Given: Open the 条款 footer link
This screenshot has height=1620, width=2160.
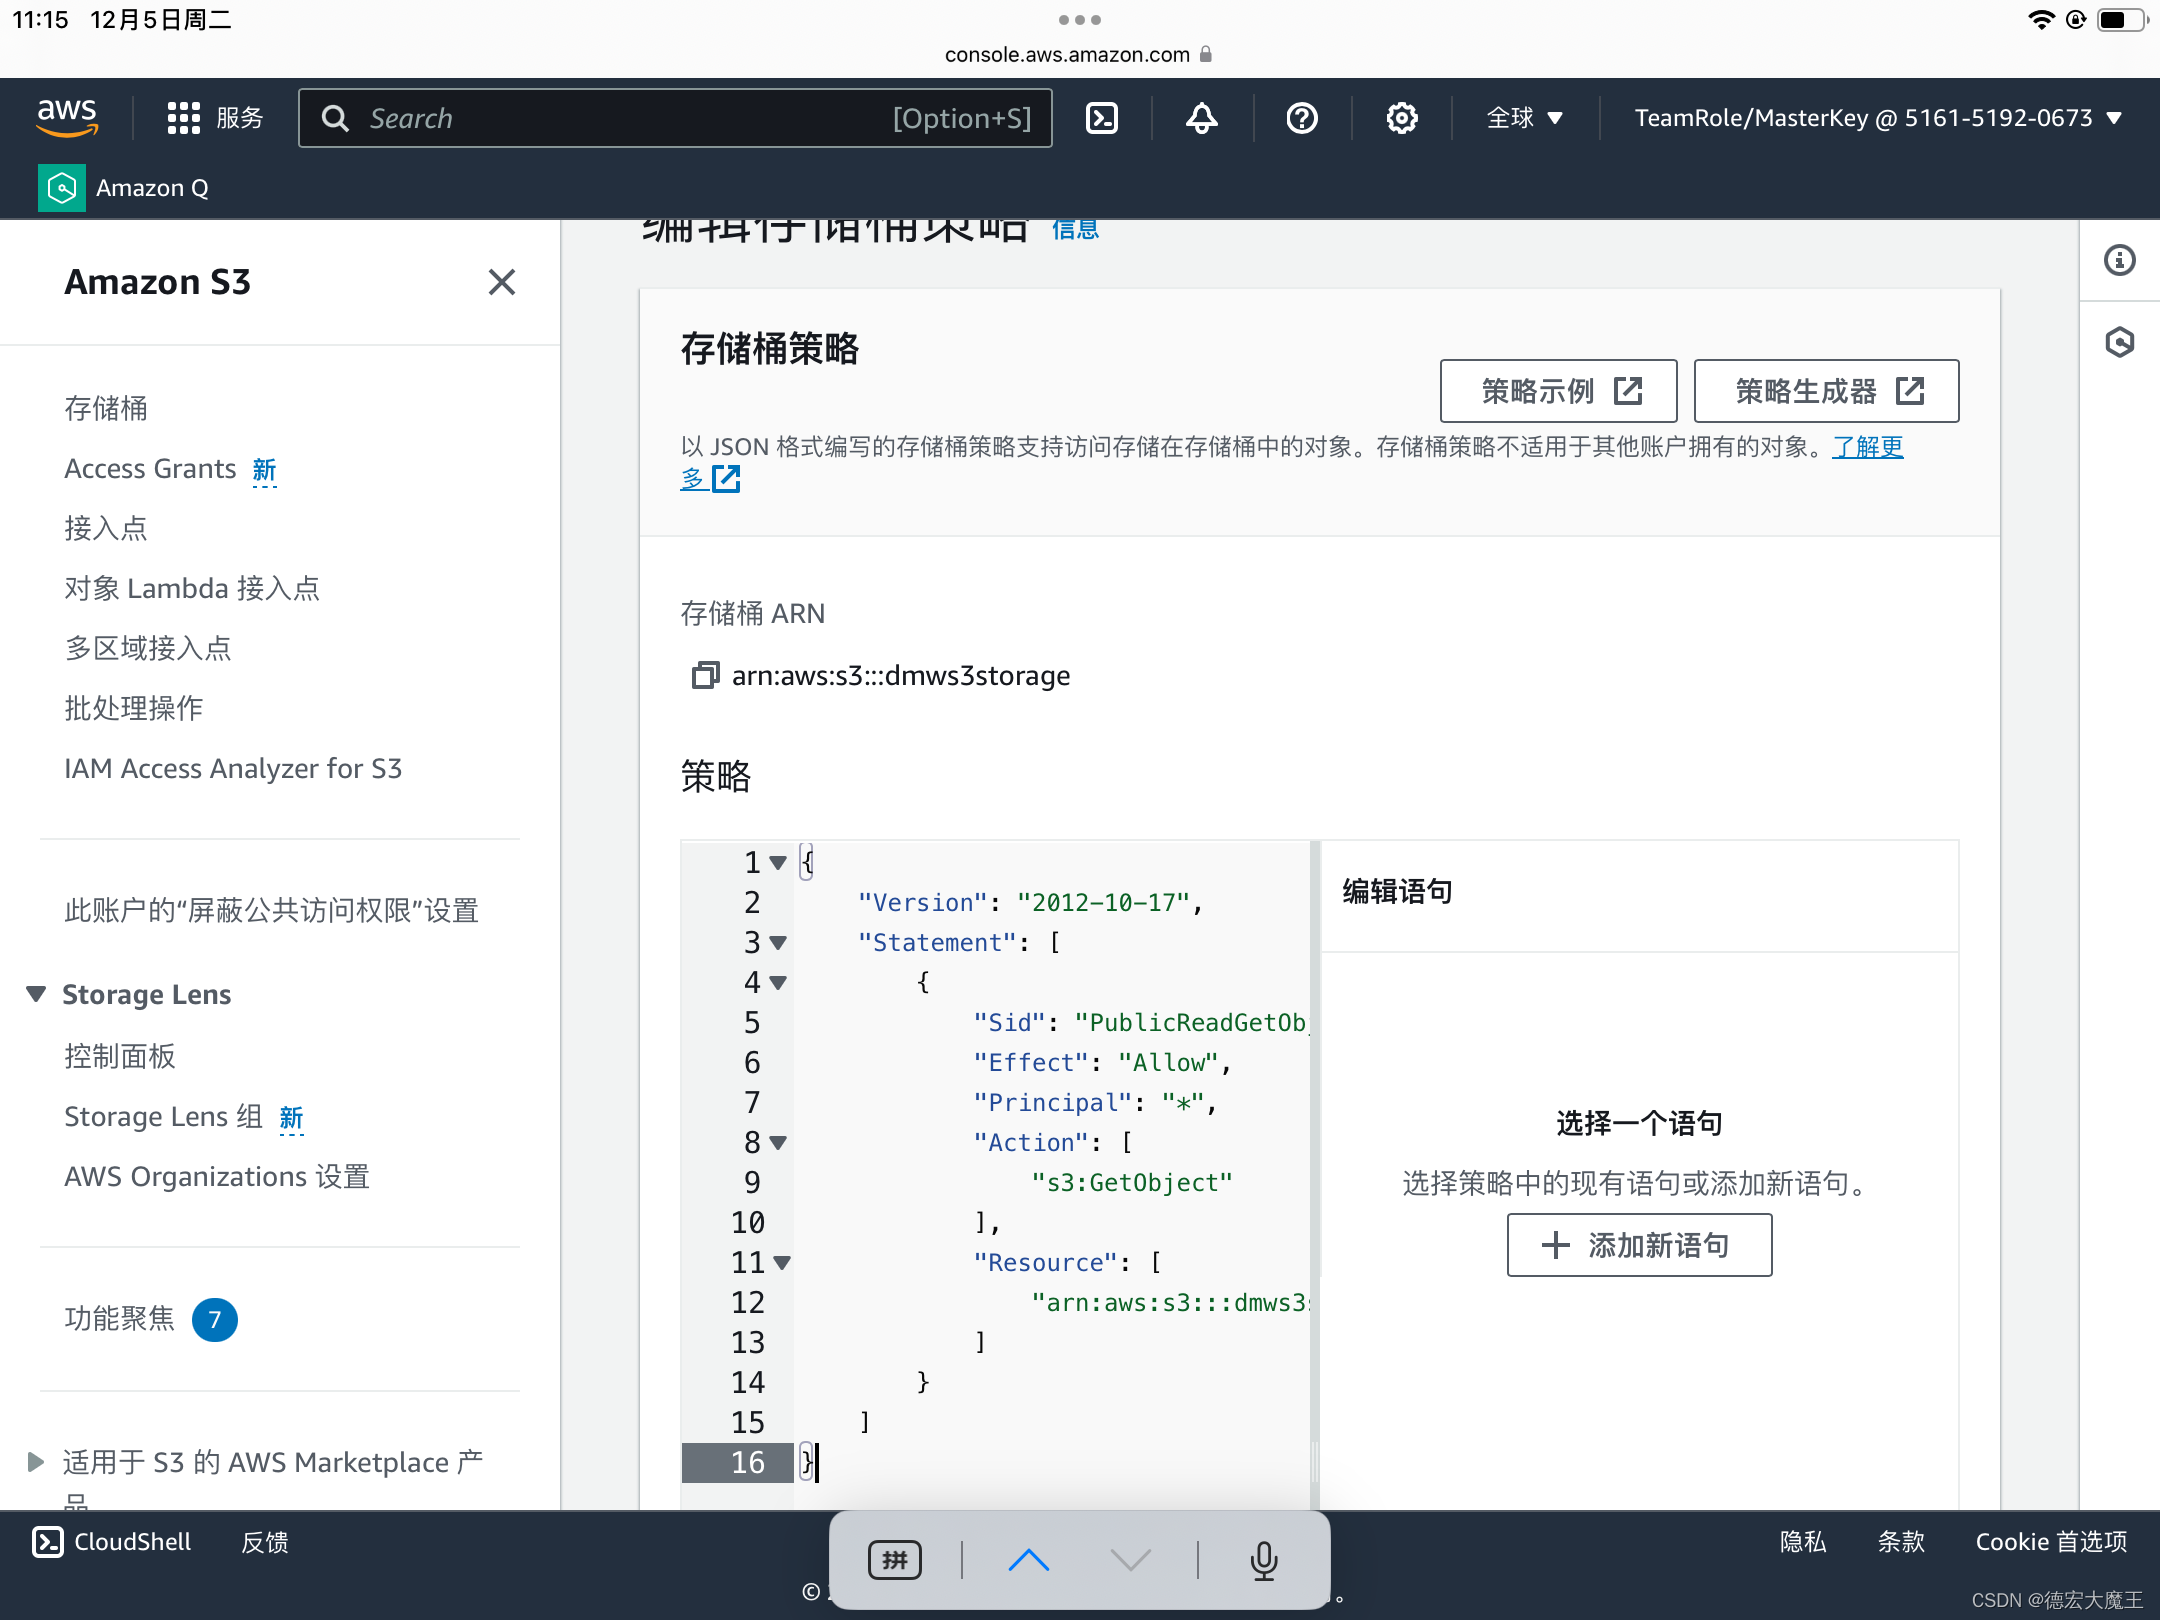Looking at the screenshot, I should [x=1901, y=1542].
